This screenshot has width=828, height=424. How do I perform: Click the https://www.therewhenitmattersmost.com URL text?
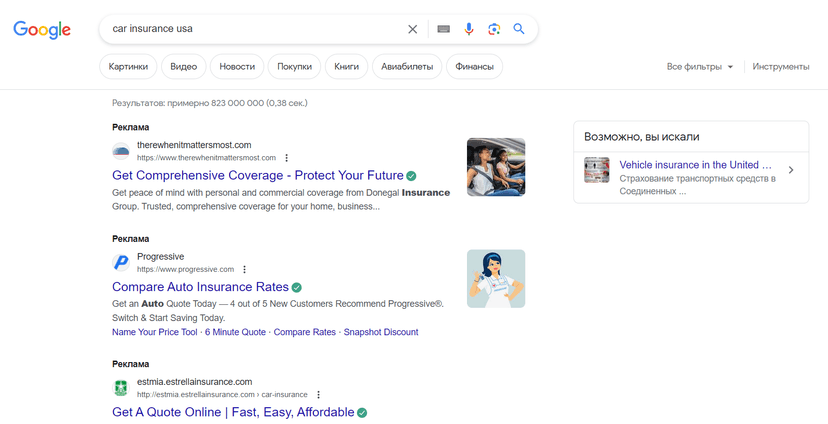coord(206,158)
